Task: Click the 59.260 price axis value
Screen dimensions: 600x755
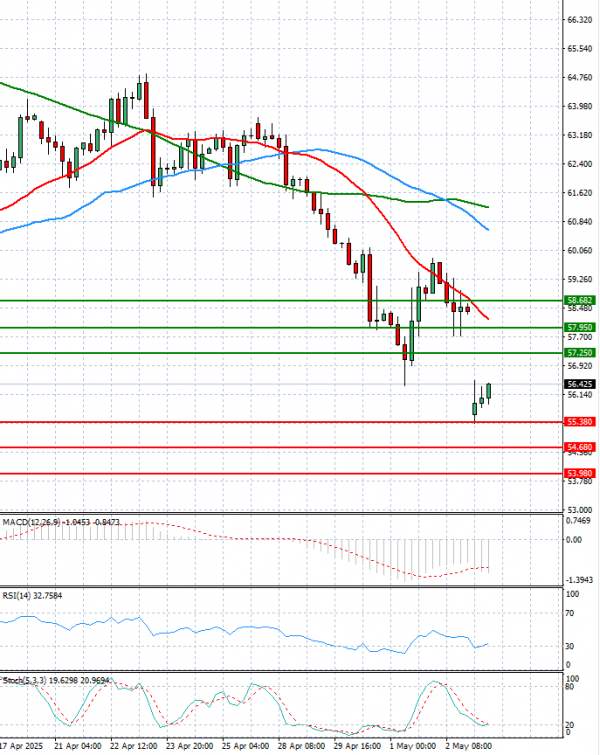Action: [x=580, y=279]
